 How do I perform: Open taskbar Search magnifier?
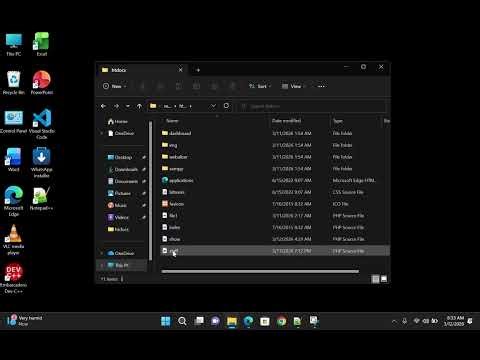pyautogui.click(x=182, y=321)
